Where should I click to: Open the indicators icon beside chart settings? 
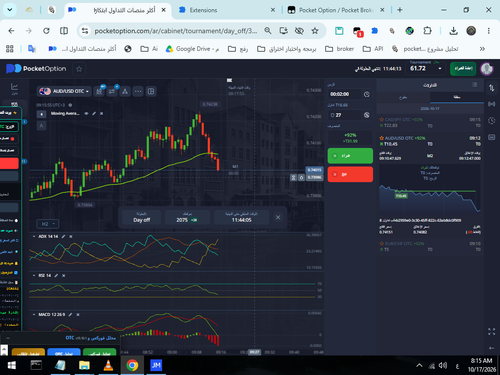(112, 91)
